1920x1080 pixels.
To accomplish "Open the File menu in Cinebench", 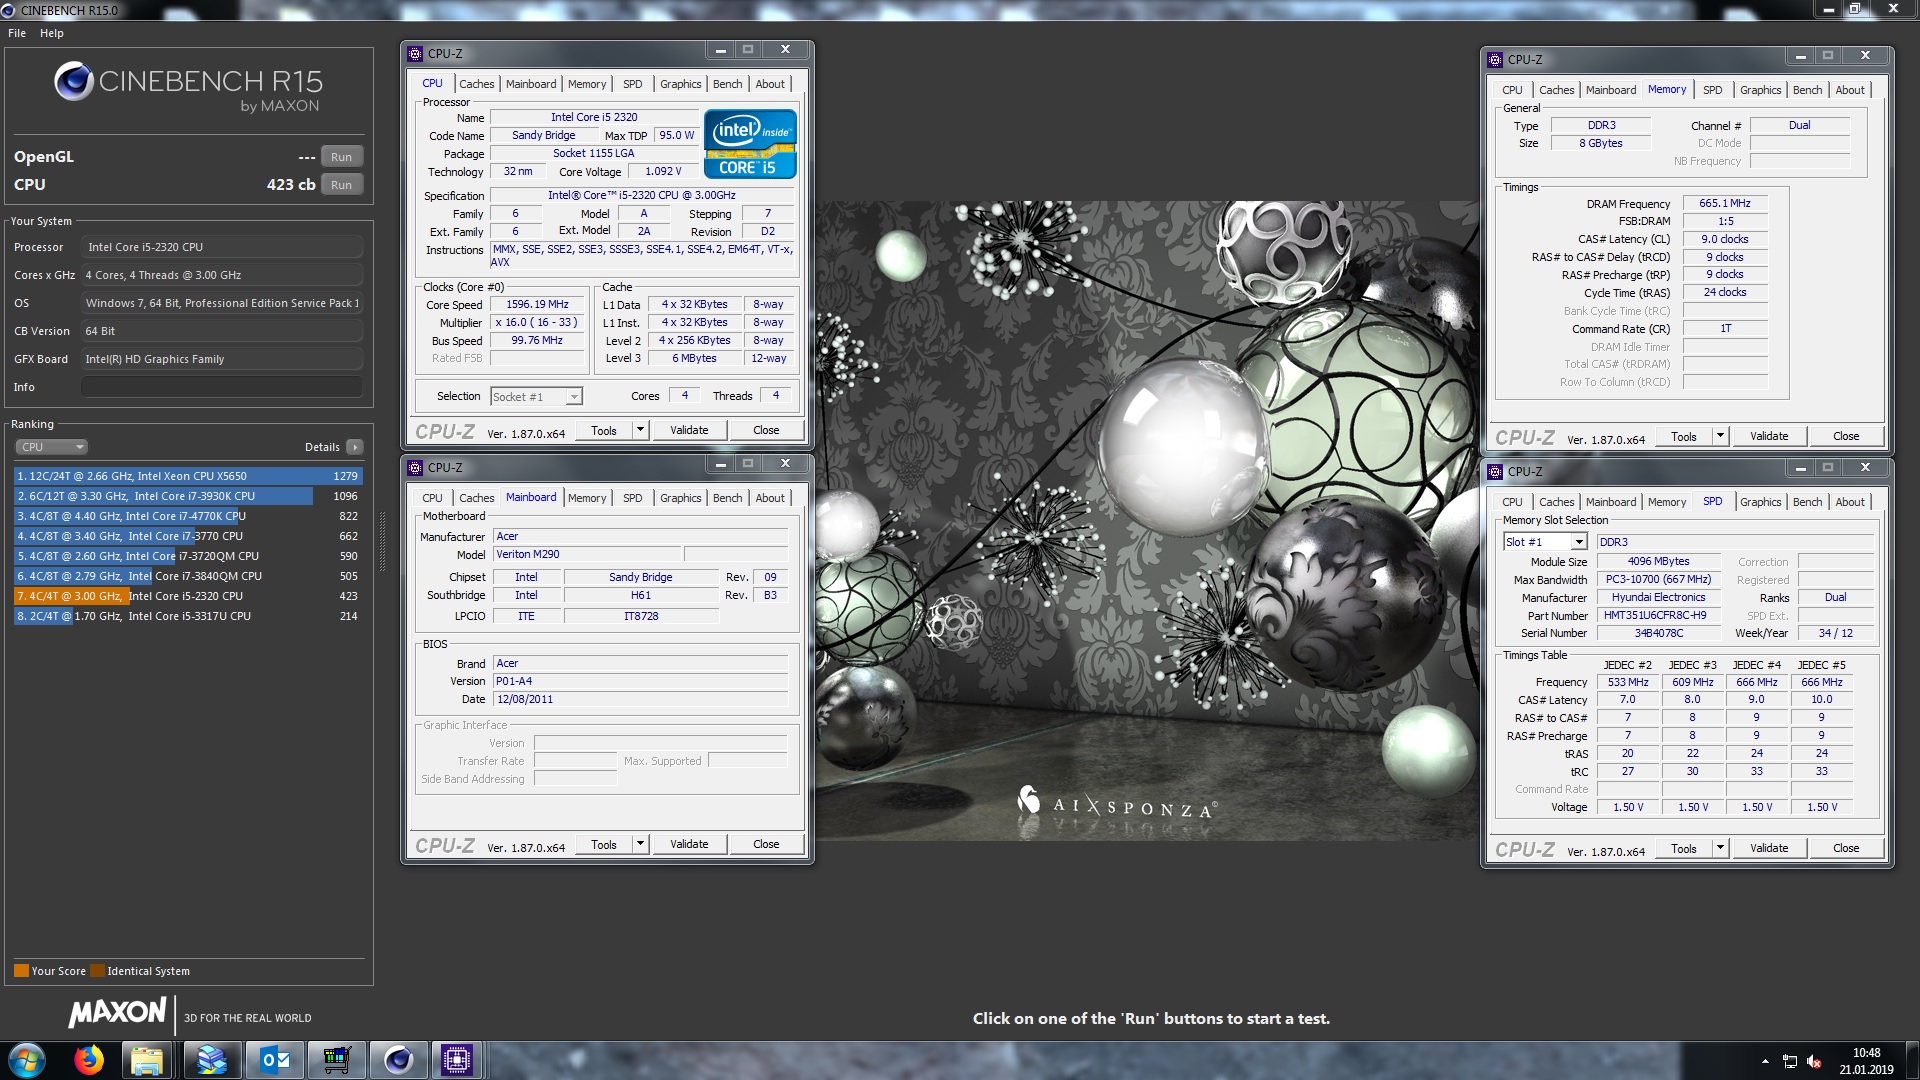I will (17, 33).
